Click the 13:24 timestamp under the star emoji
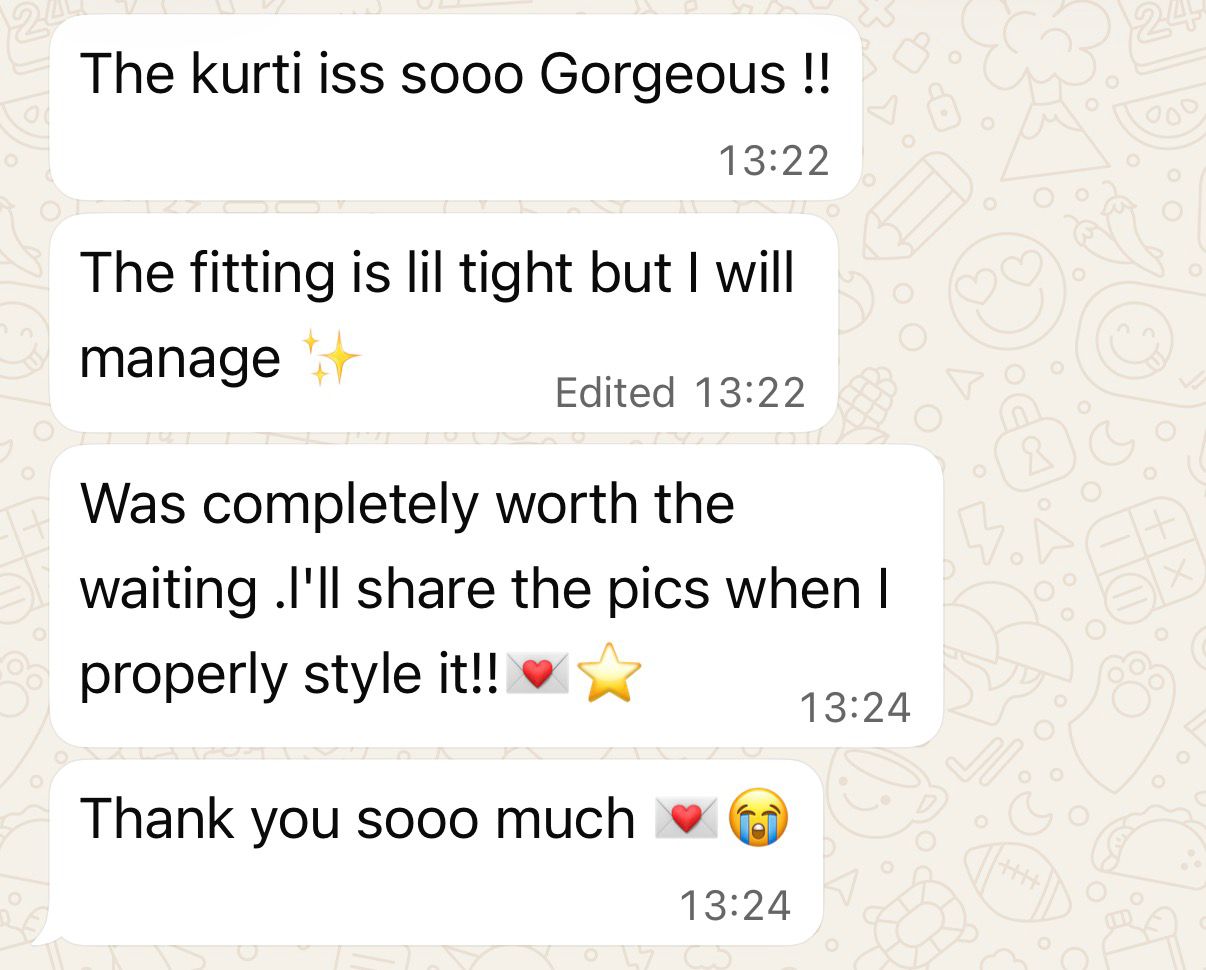The image size is (1206, 970). click(856, 708)
